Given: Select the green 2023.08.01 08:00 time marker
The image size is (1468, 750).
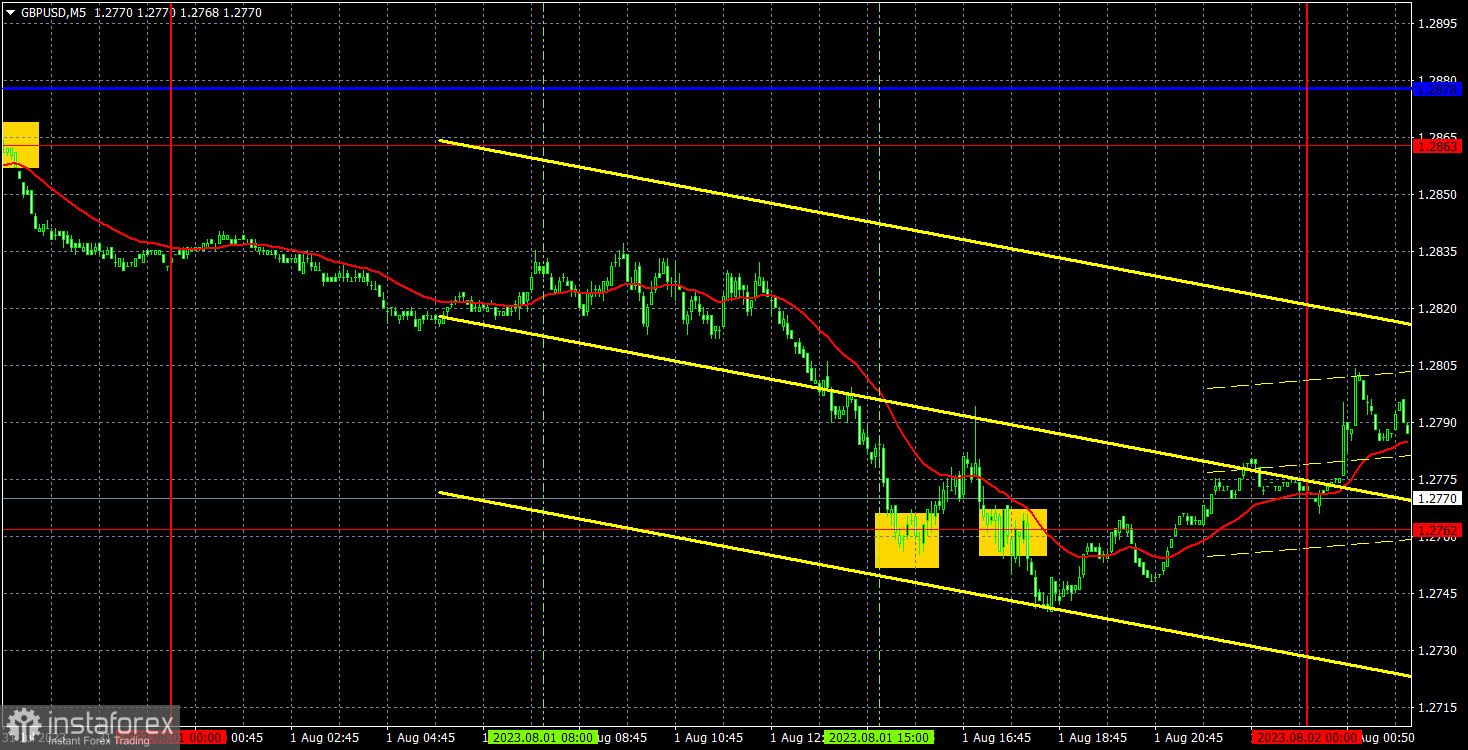Looking at the screenshot, I should 544,737.
